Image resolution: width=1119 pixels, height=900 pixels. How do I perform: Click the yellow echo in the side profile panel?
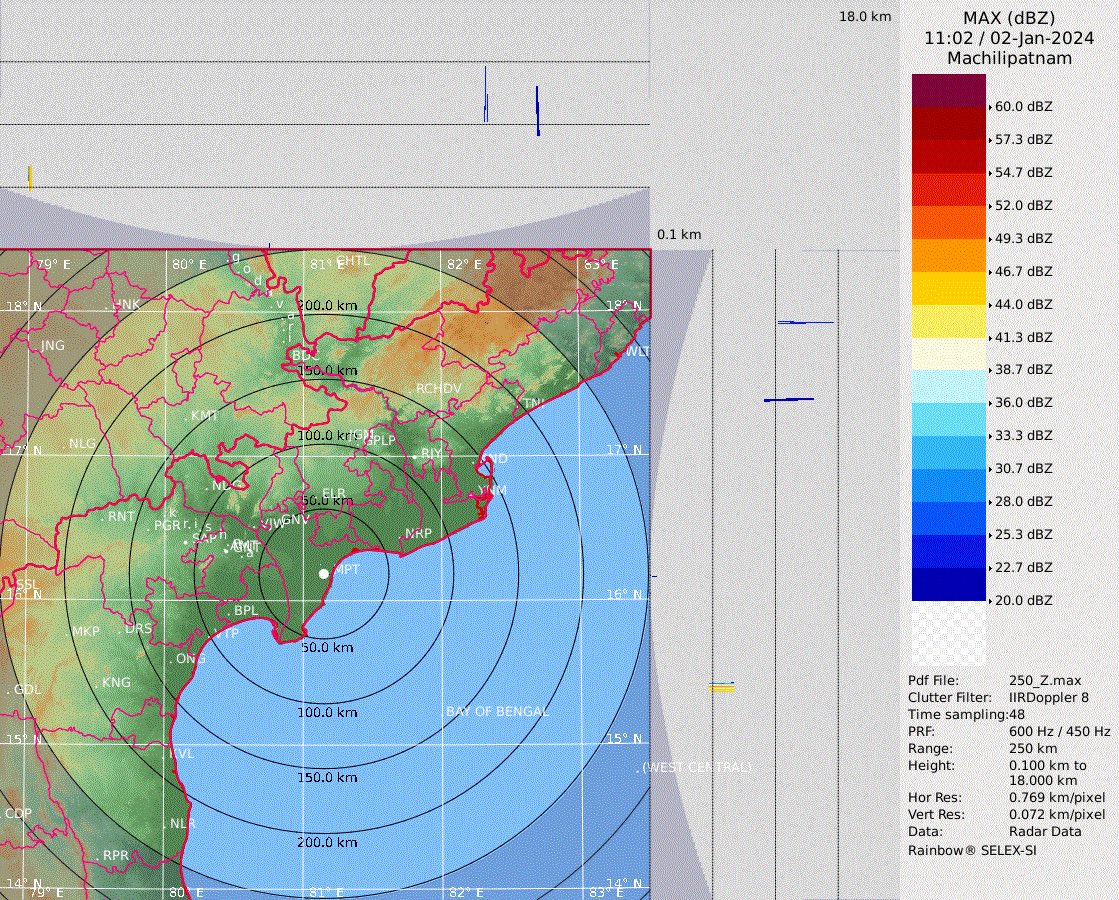click(x=721, y=687)
